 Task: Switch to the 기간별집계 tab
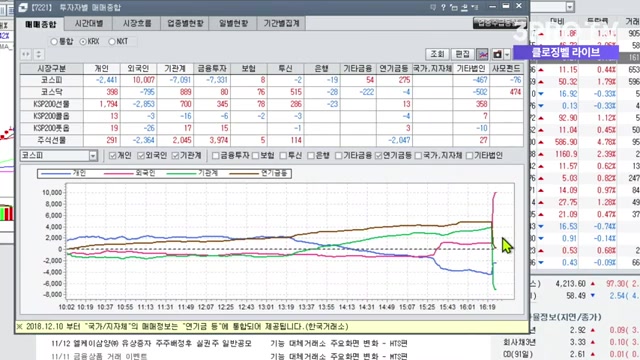click(281, 24)
